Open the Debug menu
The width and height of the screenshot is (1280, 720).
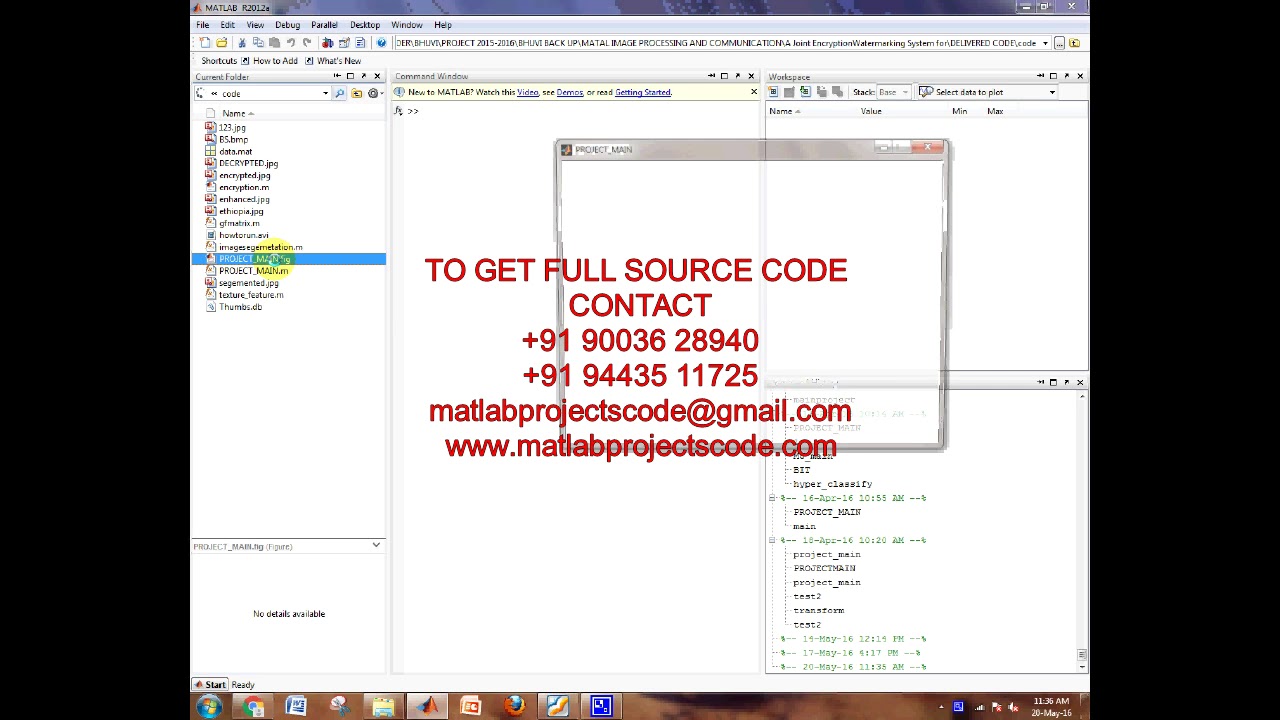click(287, 24)
